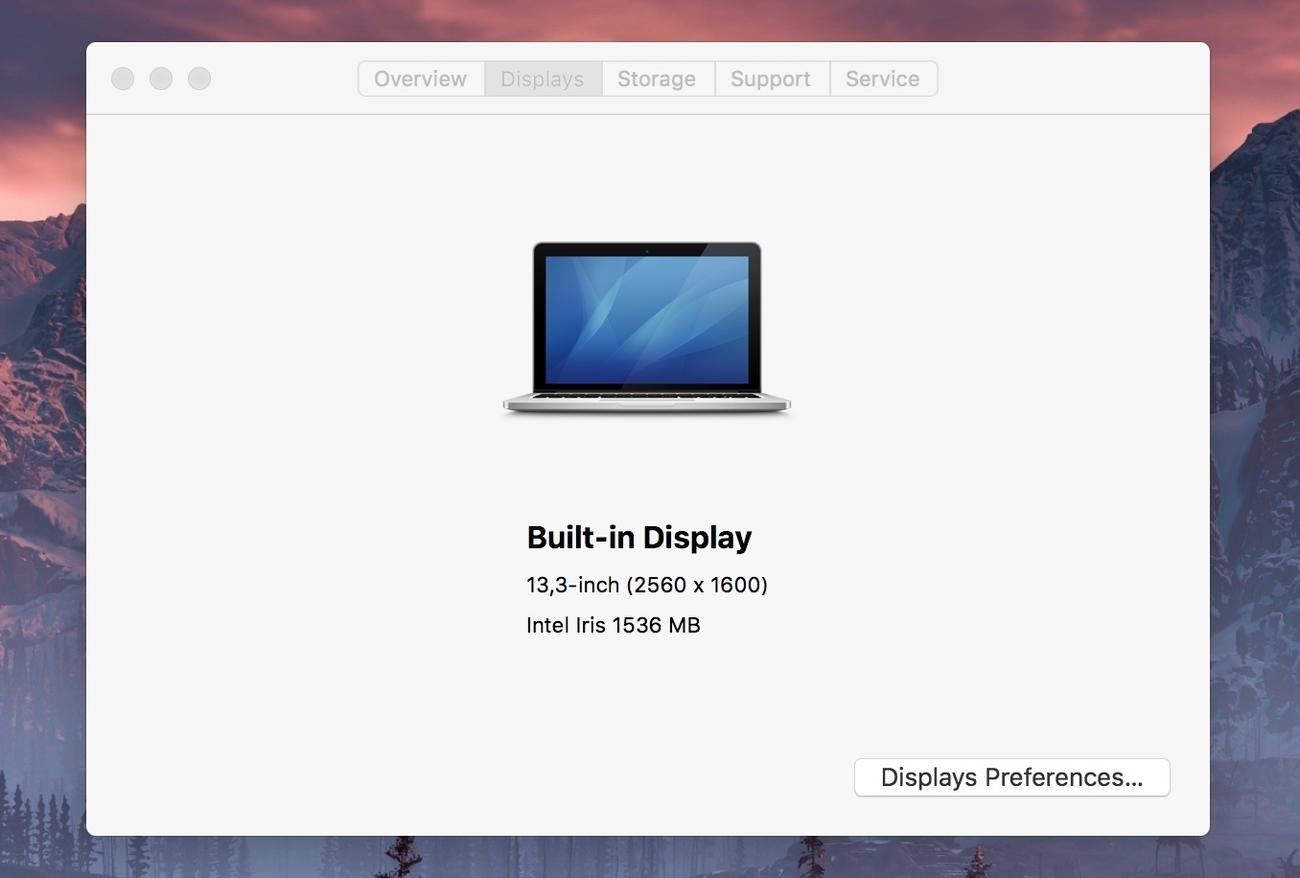Go to the Support tab
The width and height of the screenshot is (1300, 878).
(771, 79)
